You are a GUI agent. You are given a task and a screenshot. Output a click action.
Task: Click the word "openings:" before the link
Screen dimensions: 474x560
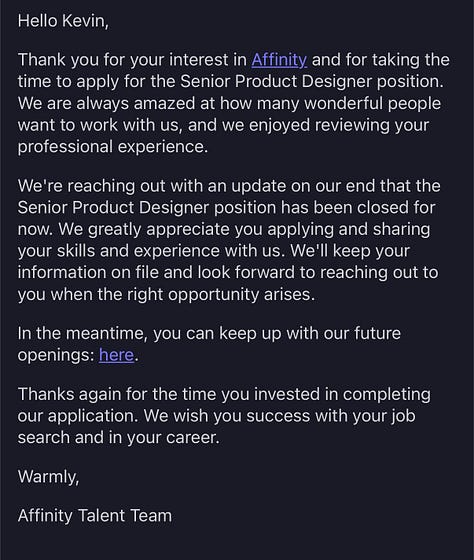(x=56, y=355)
